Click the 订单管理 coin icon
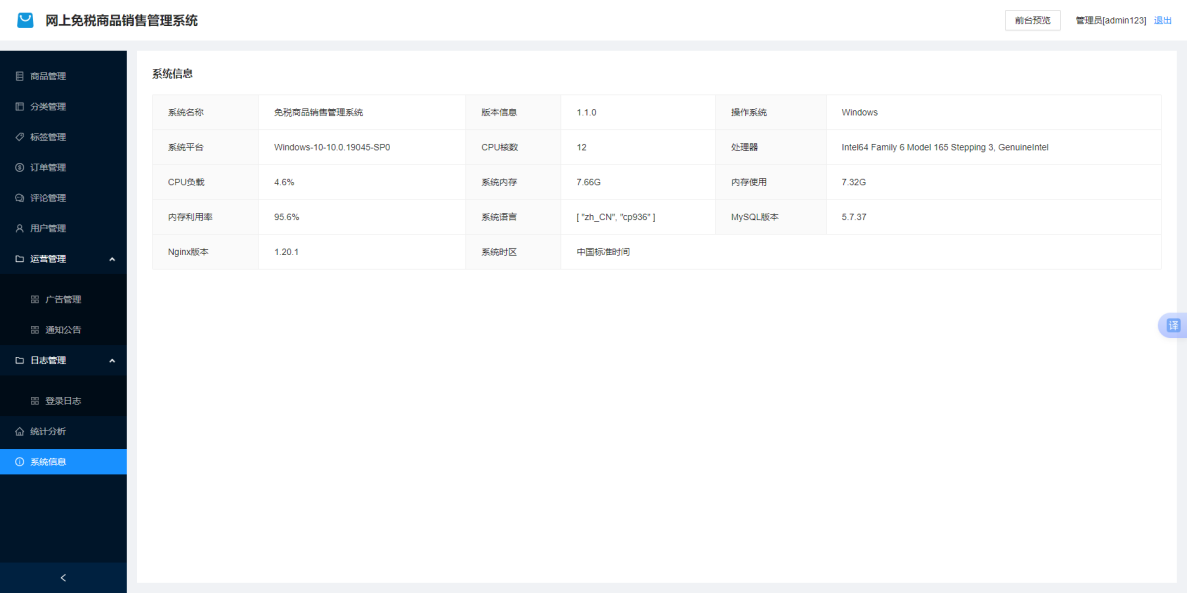Image resolution: width=1187 pixels, height=593 pixels. coord(20,167)
